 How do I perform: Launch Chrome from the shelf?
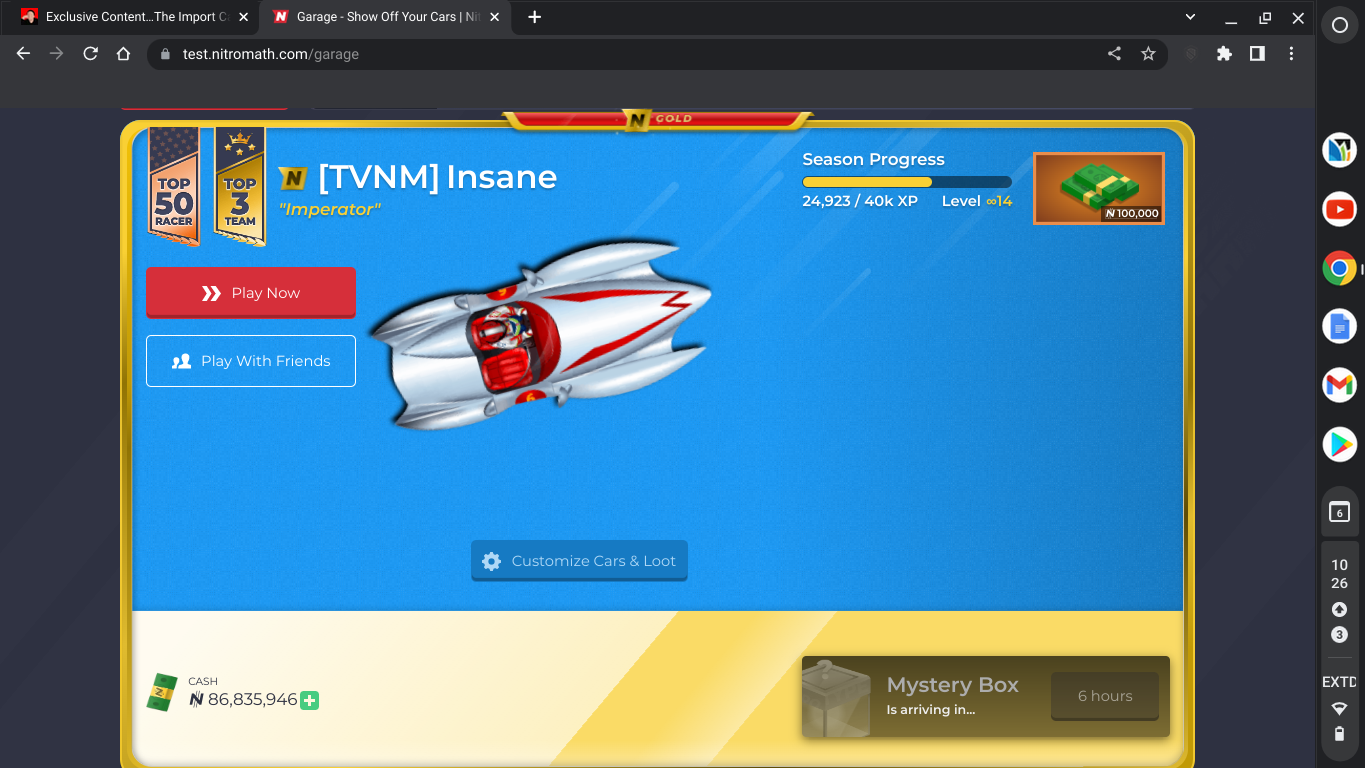point(1339,268)
